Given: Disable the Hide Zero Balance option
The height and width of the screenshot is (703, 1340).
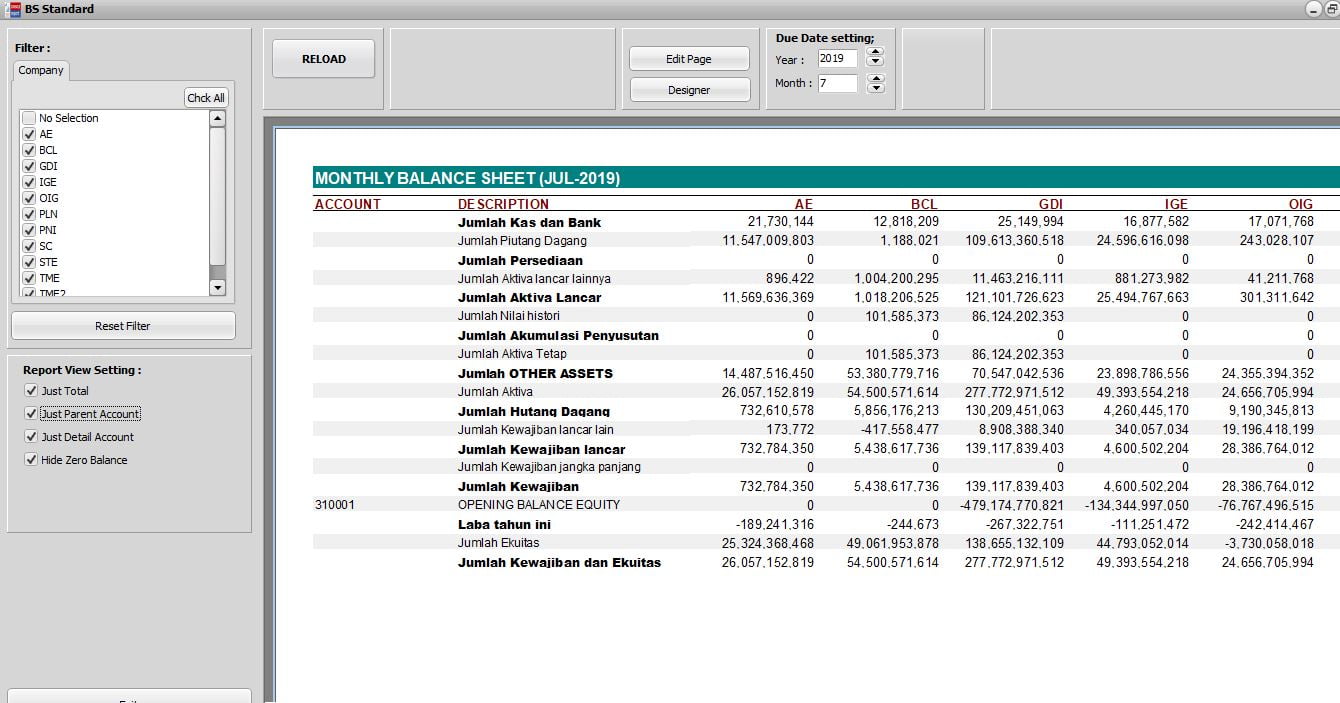Looking at the screenshot, I should coord(31,460).
